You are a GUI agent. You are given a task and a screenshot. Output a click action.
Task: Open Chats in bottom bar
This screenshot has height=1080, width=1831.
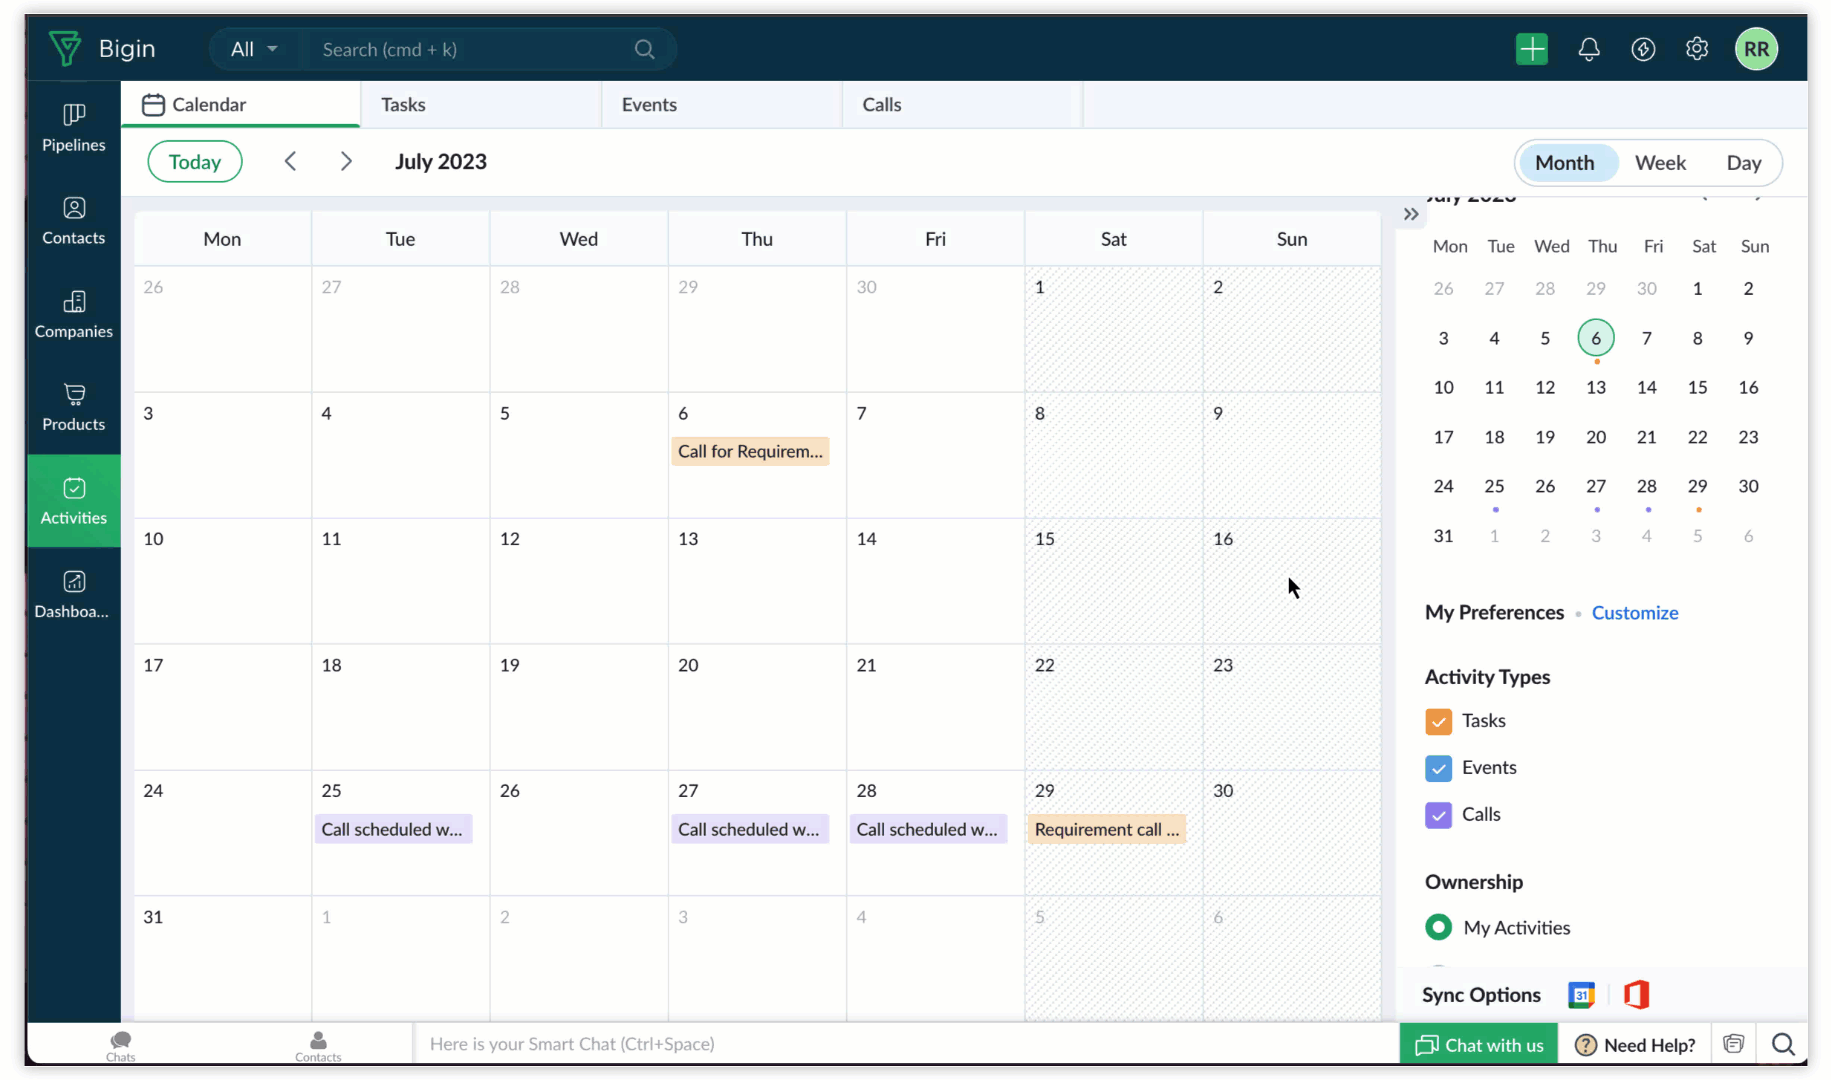pos(121,1045)
